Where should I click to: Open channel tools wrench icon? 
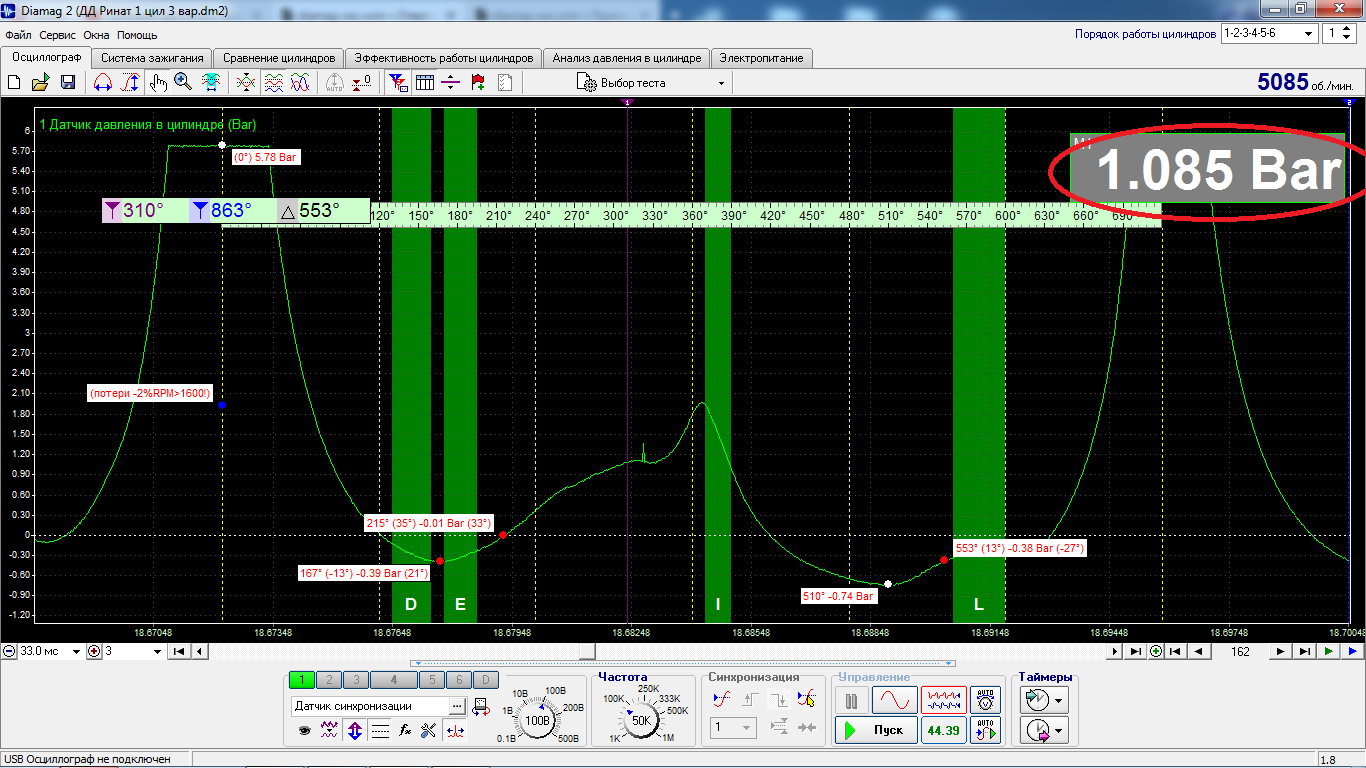430,731
